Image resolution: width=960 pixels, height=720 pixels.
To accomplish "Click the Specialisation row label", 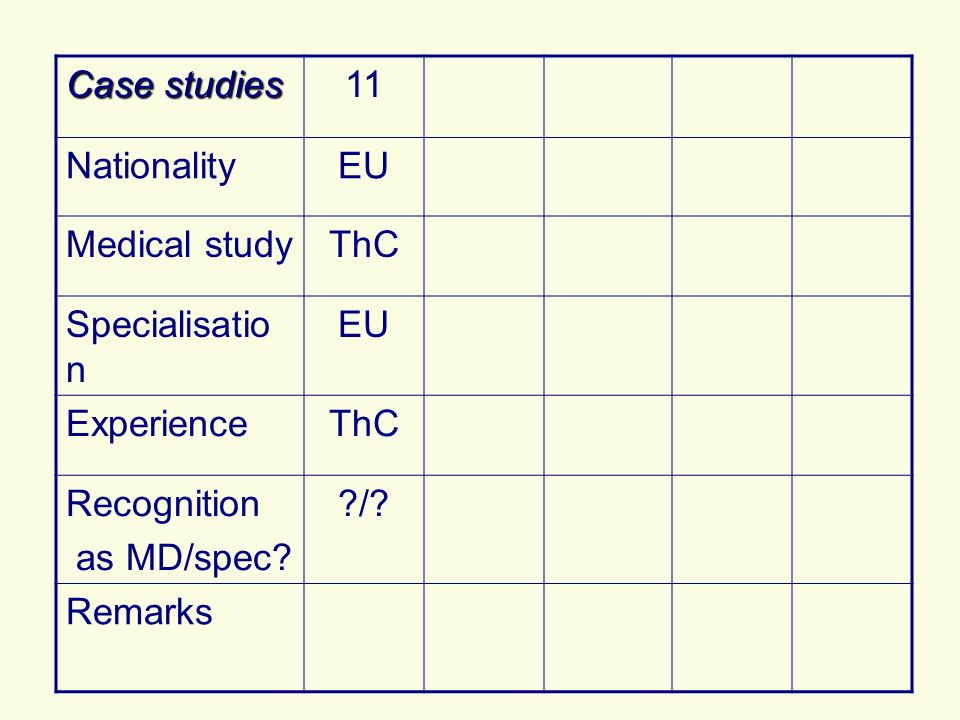I will (180, 346).
